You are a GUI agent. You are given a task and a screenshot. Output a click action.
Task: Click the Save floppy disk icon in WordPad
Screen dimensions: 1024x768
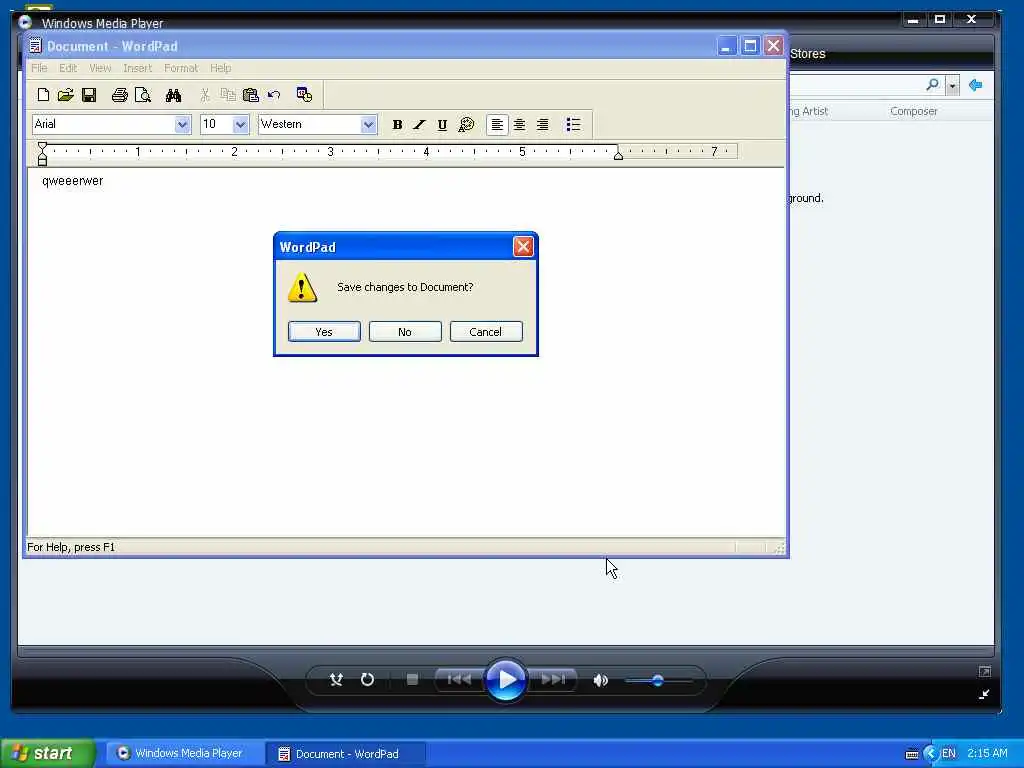click(x=89, y=95)
